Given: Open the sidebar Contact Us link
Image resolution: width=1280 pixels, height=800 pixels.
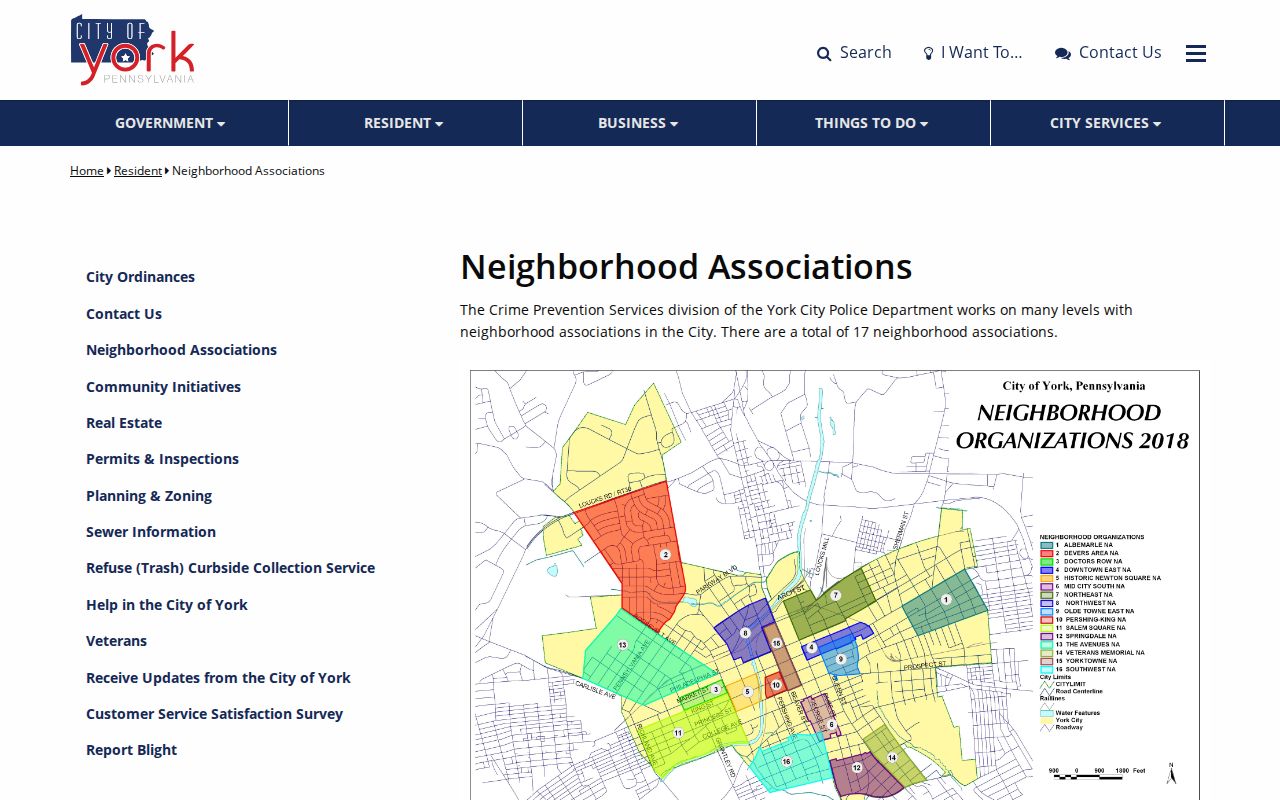Looking at the screenshot, I should pos(124,314).
